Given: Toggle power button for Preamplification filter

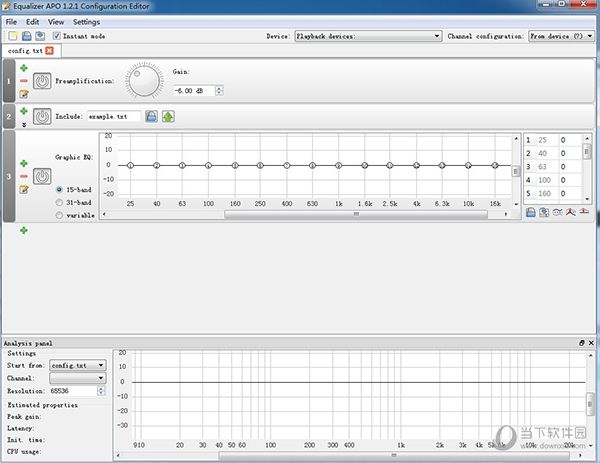Looking at the screenshot, I should click(42, 81).
